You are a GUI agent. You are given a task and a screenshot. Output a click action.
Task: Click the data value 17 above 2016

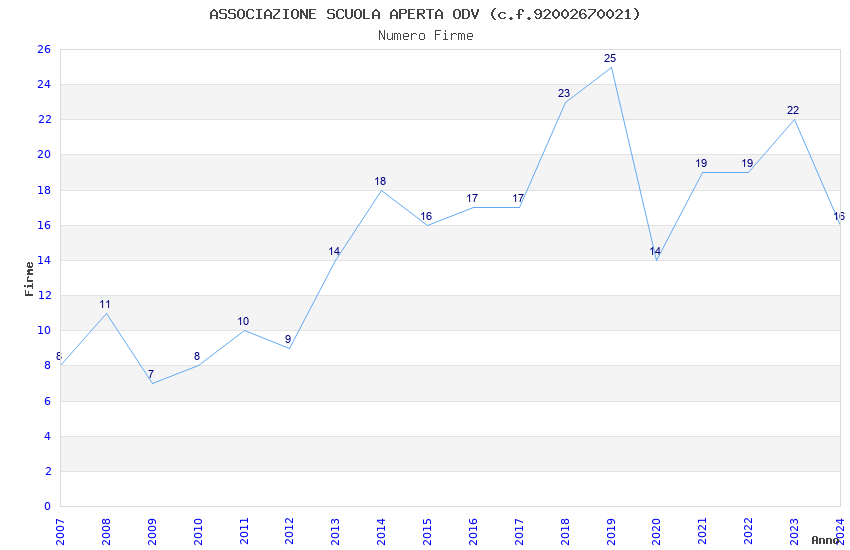coord(472,198)
